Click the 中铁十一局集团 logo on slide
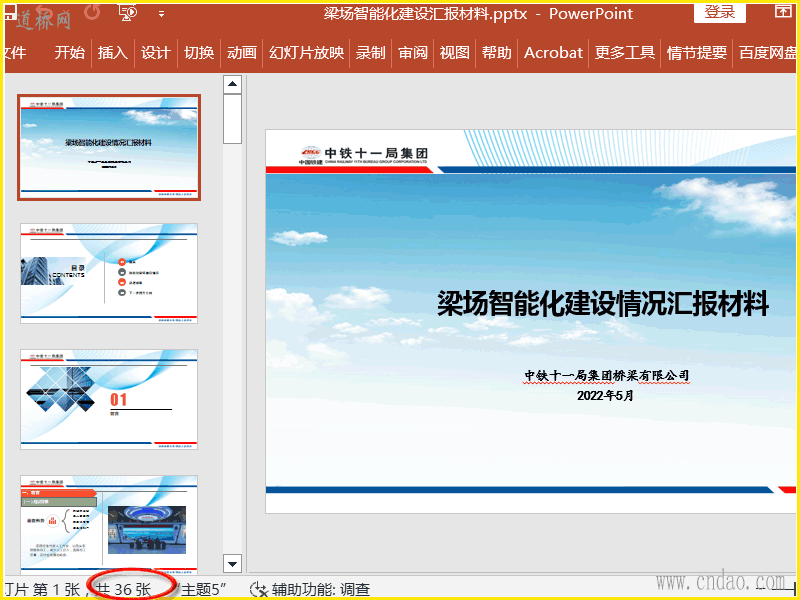Screen dimensions: 800x600 (364, 155)
